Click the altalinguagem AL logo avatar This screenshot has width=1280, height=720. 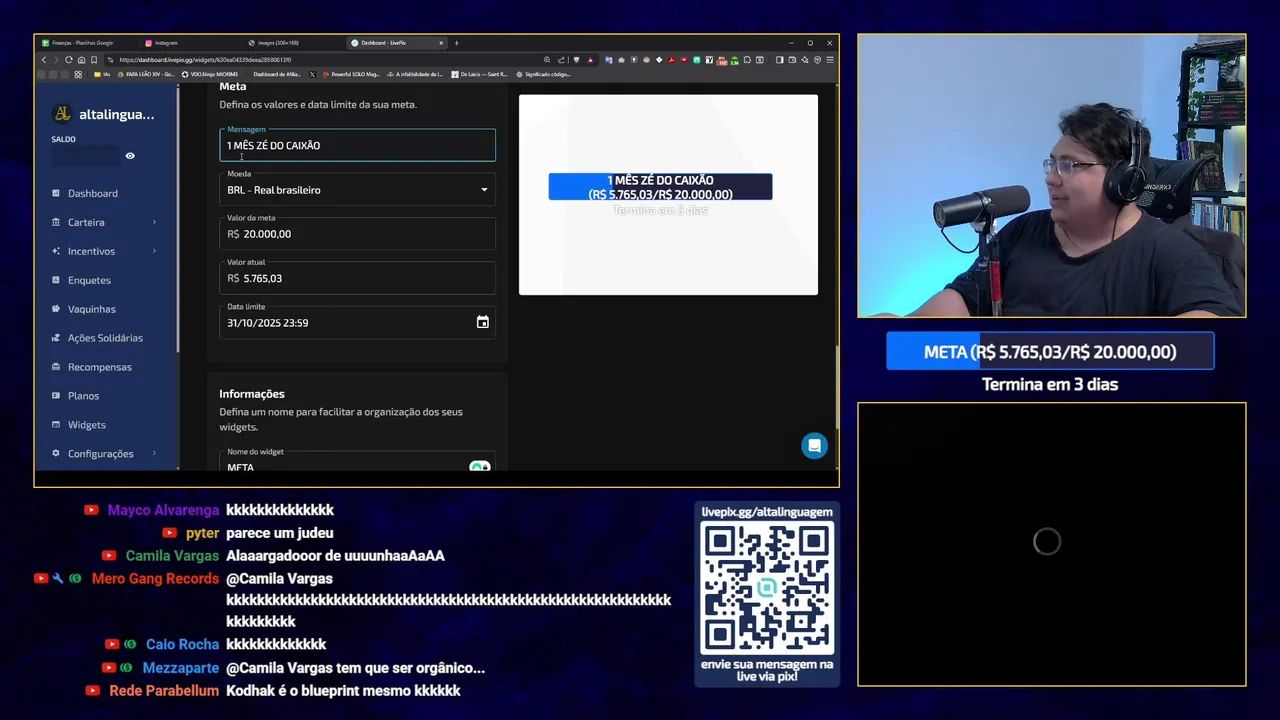coord(62,114)
